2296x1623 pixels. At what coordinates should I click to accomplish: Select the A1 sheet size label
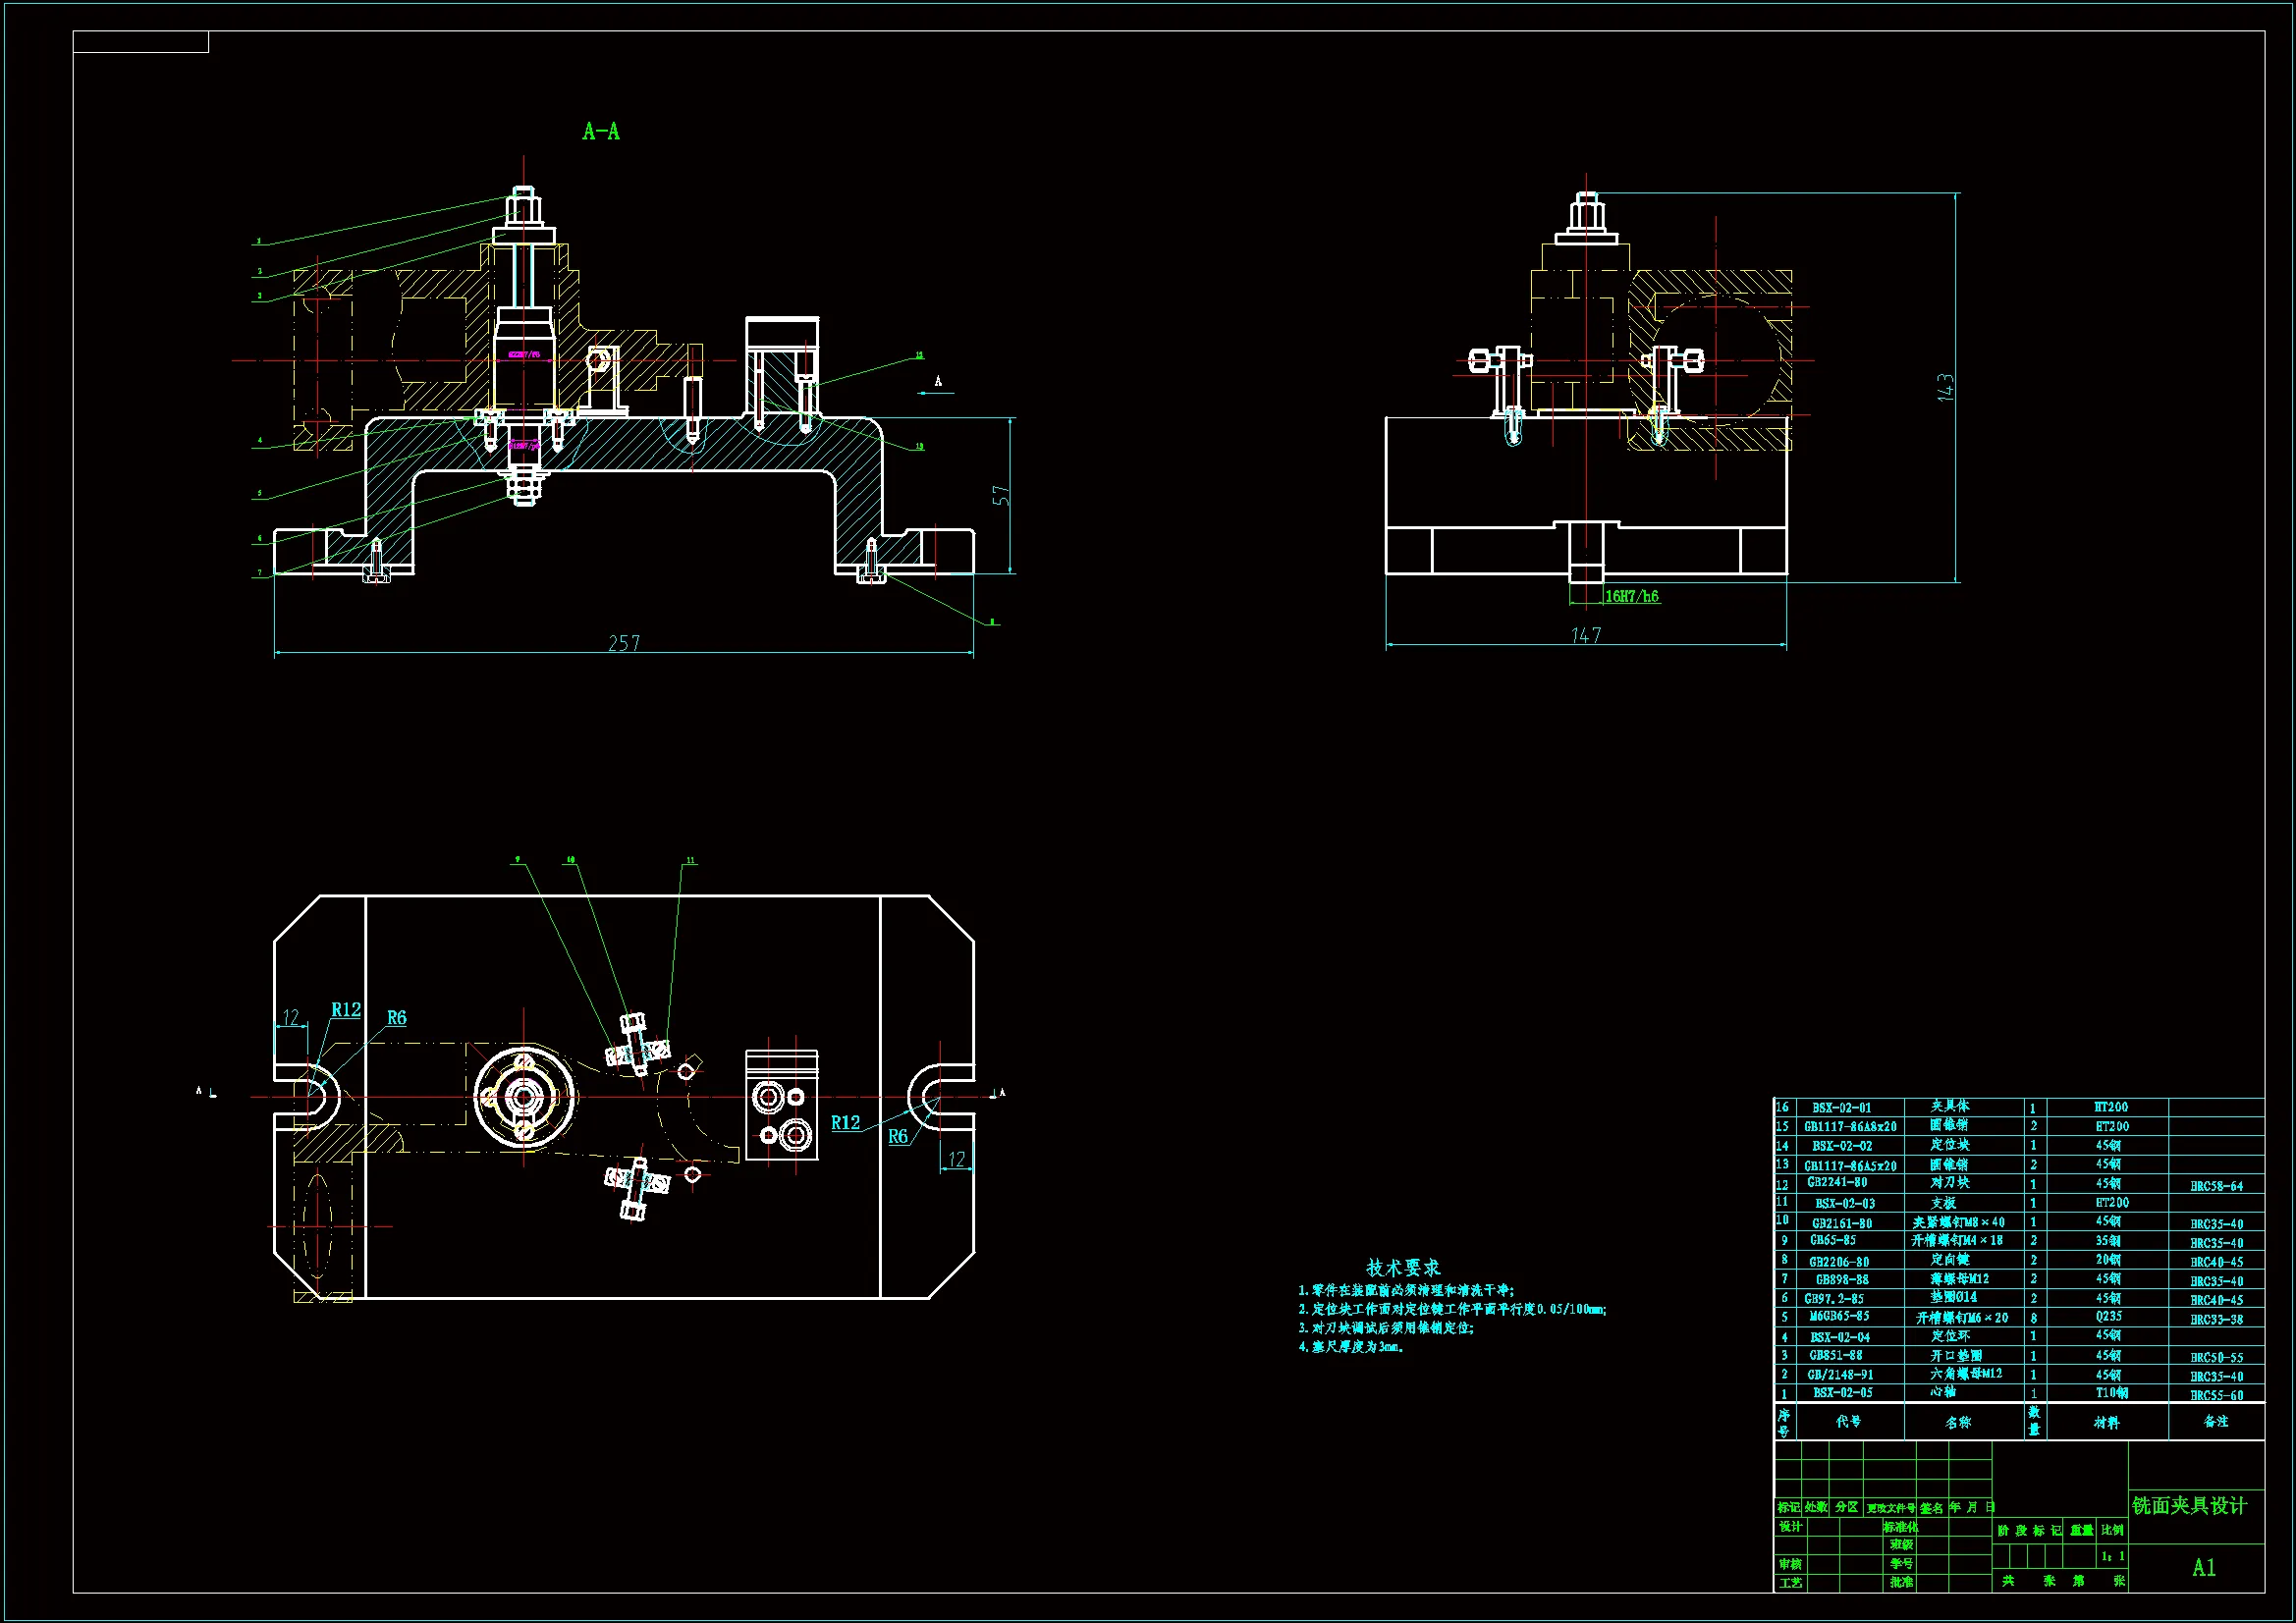[x=2204, y=1567]
